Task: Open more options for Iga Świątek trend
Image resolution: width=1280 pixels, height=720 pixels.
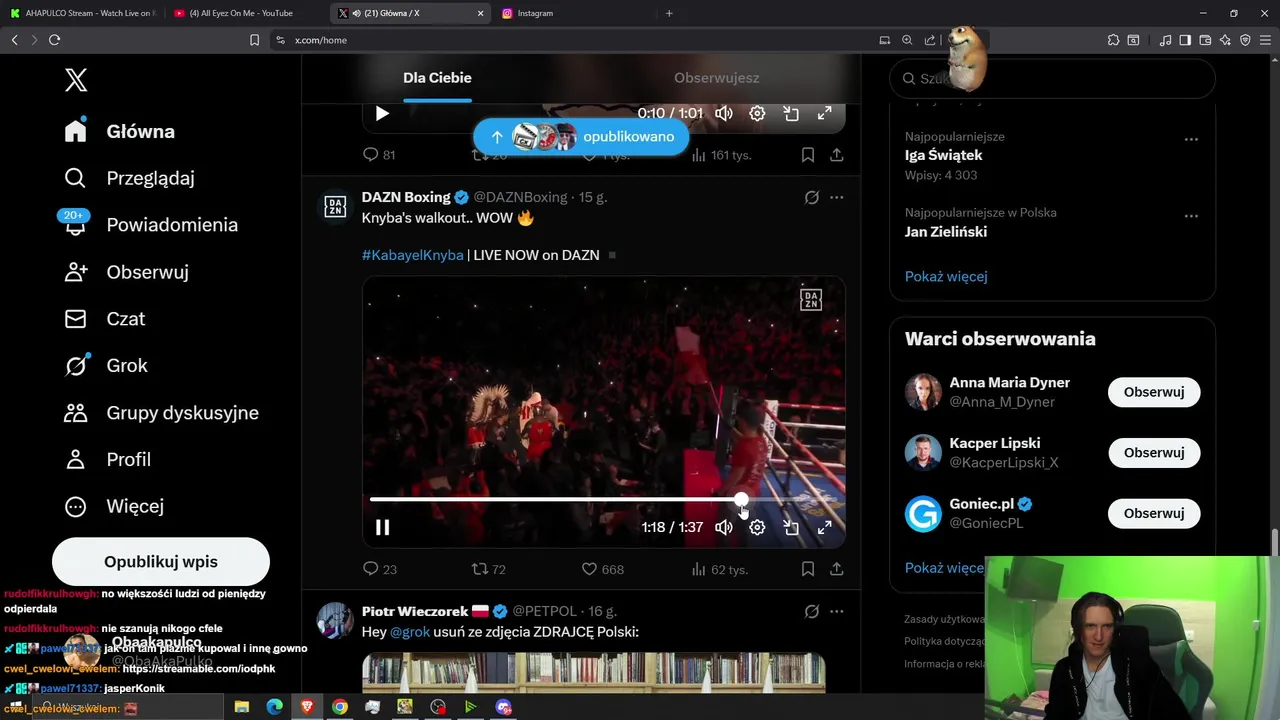Action: [x=1191, y=139]
